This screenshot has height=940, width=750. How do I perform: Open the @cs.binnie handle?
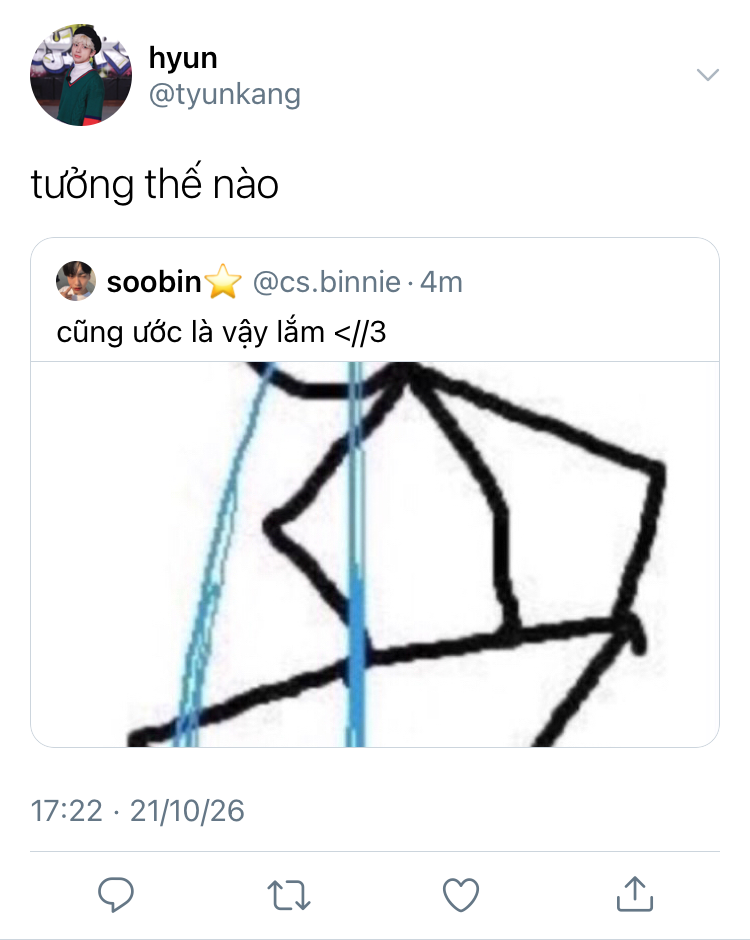point(327,282)
